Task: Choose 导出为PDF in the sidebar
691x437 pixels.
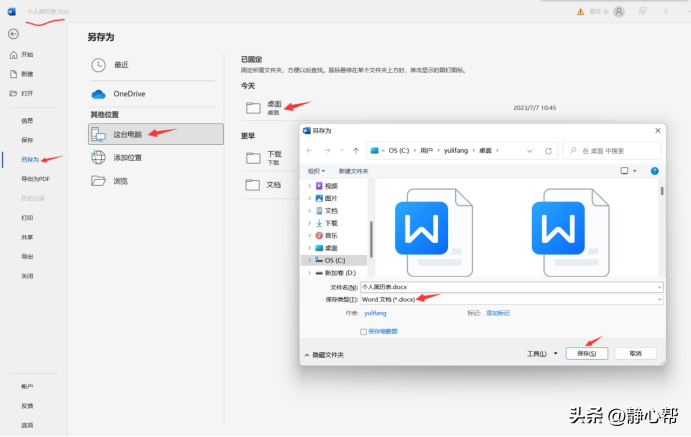Action: click(x=35, y=179)
